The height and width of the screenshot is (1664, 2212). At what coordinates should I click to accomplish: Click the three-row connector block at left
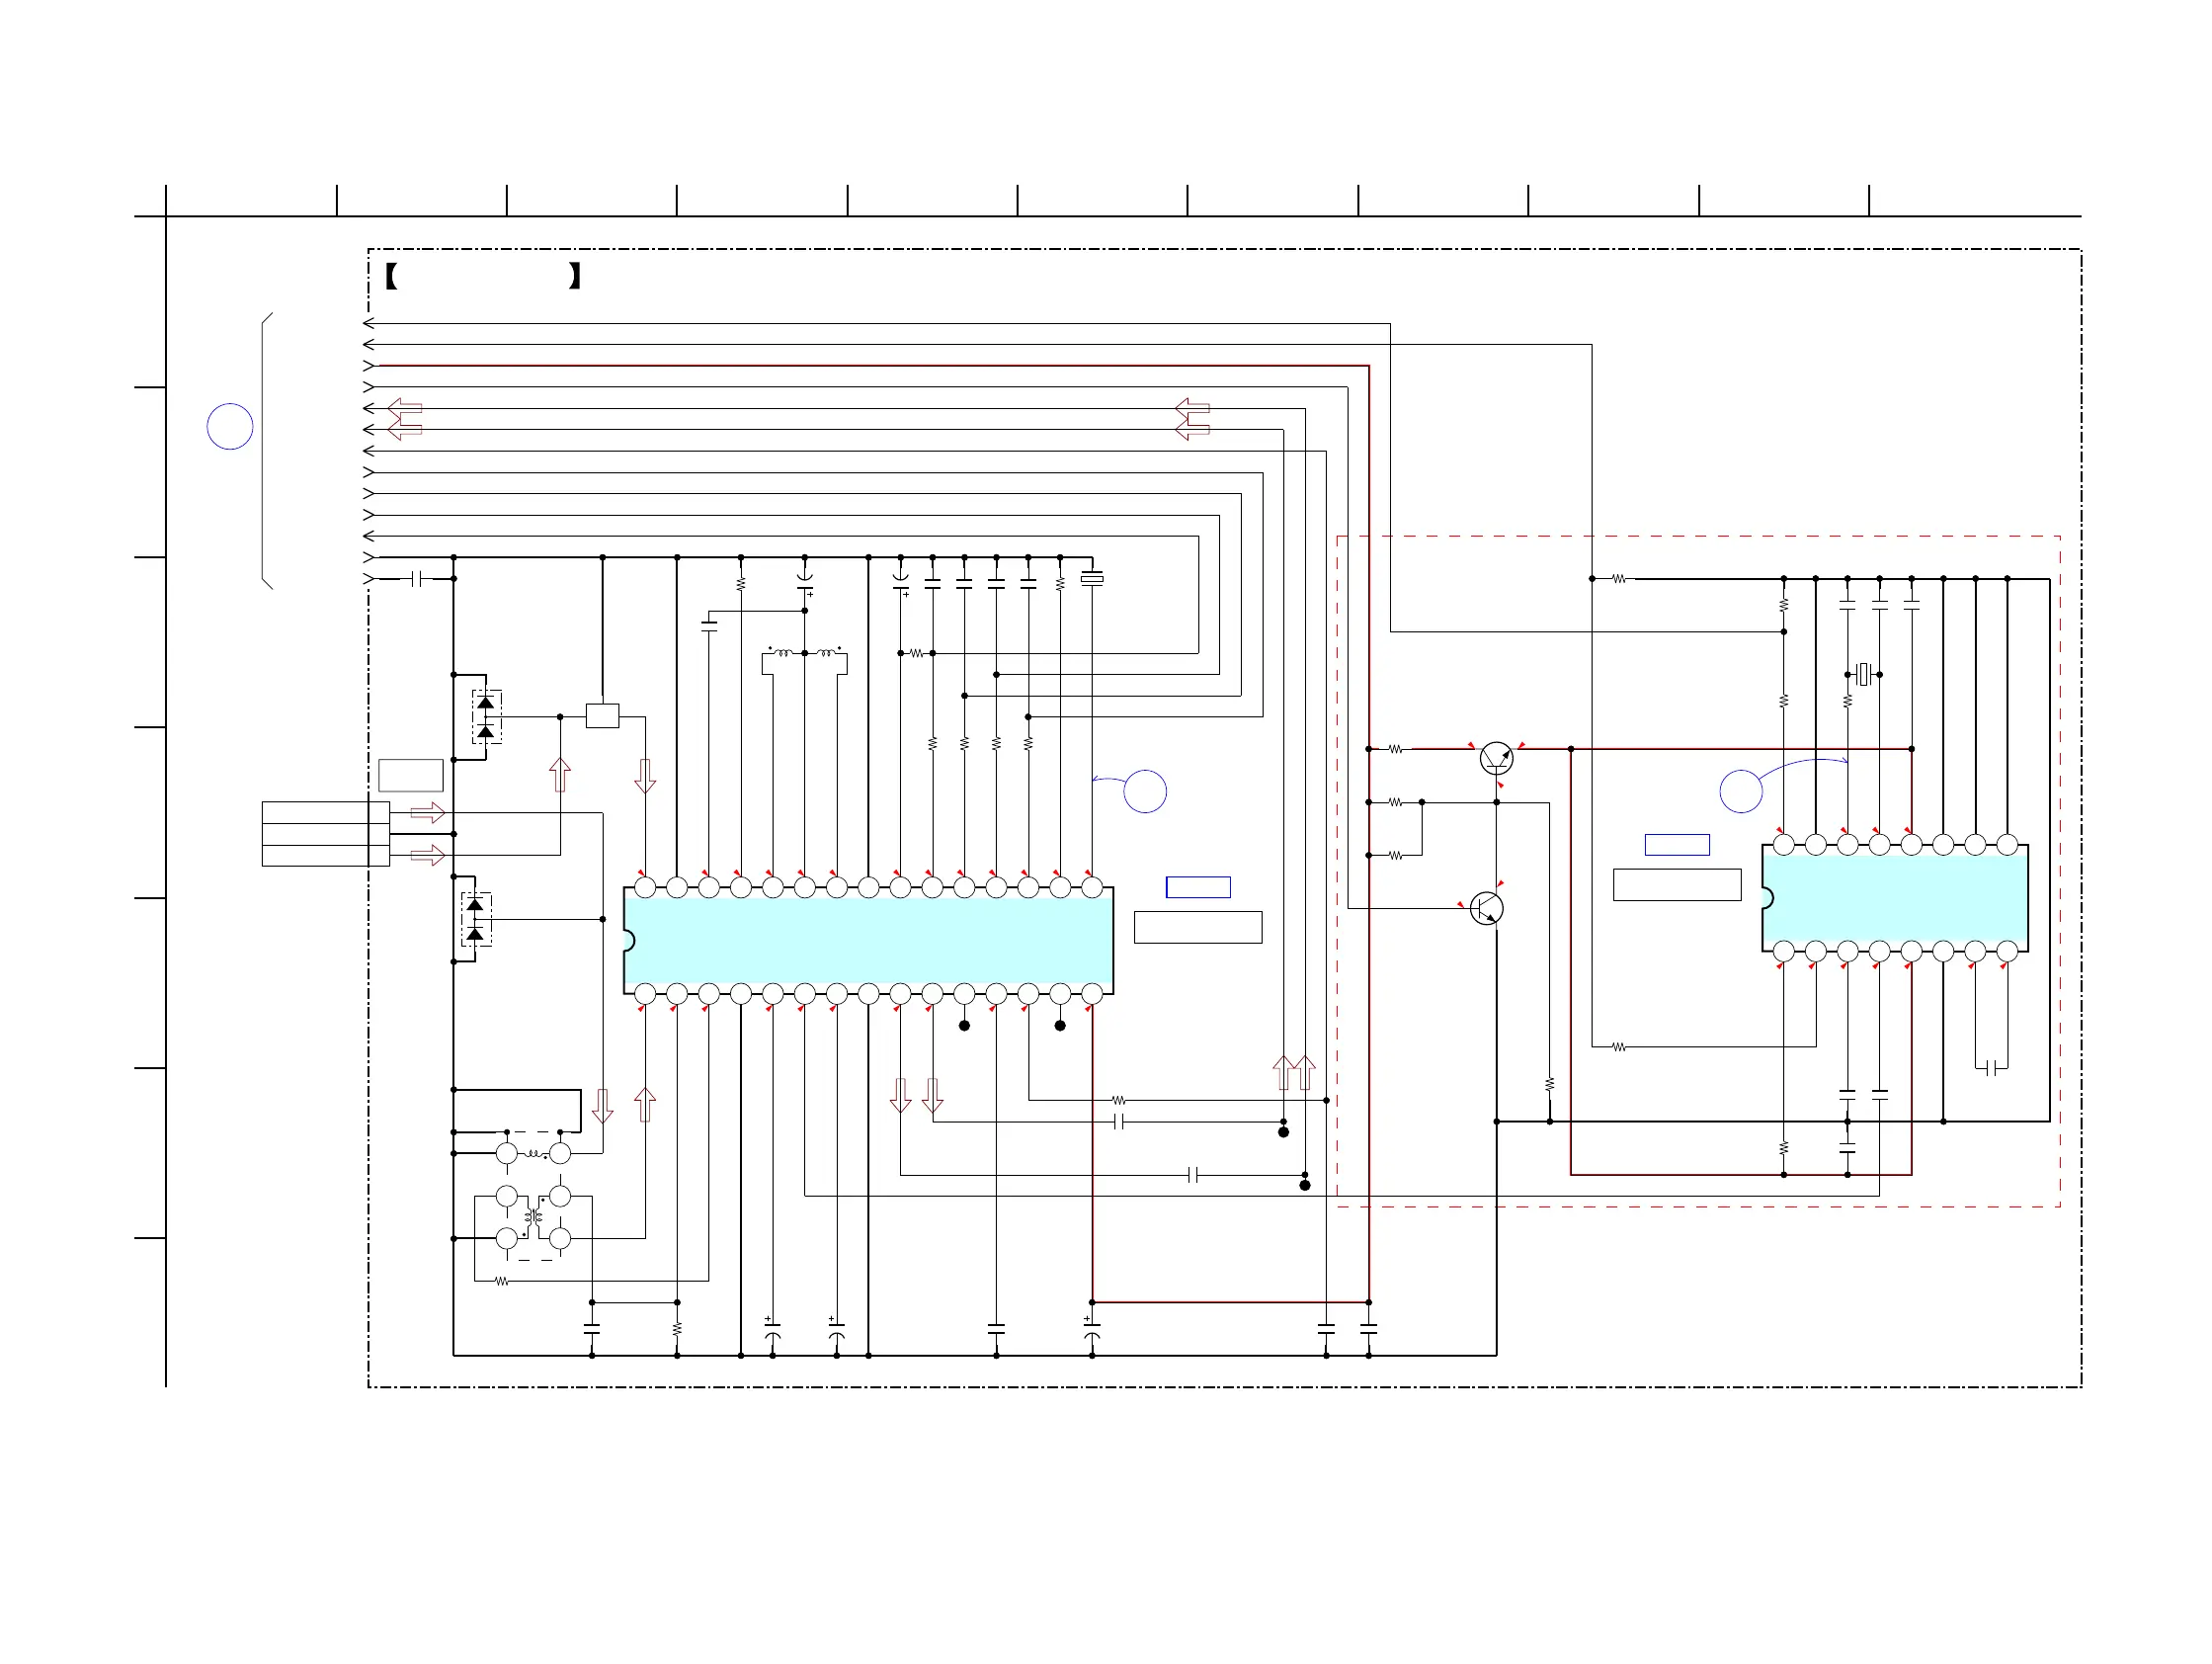tap(325, 833)
